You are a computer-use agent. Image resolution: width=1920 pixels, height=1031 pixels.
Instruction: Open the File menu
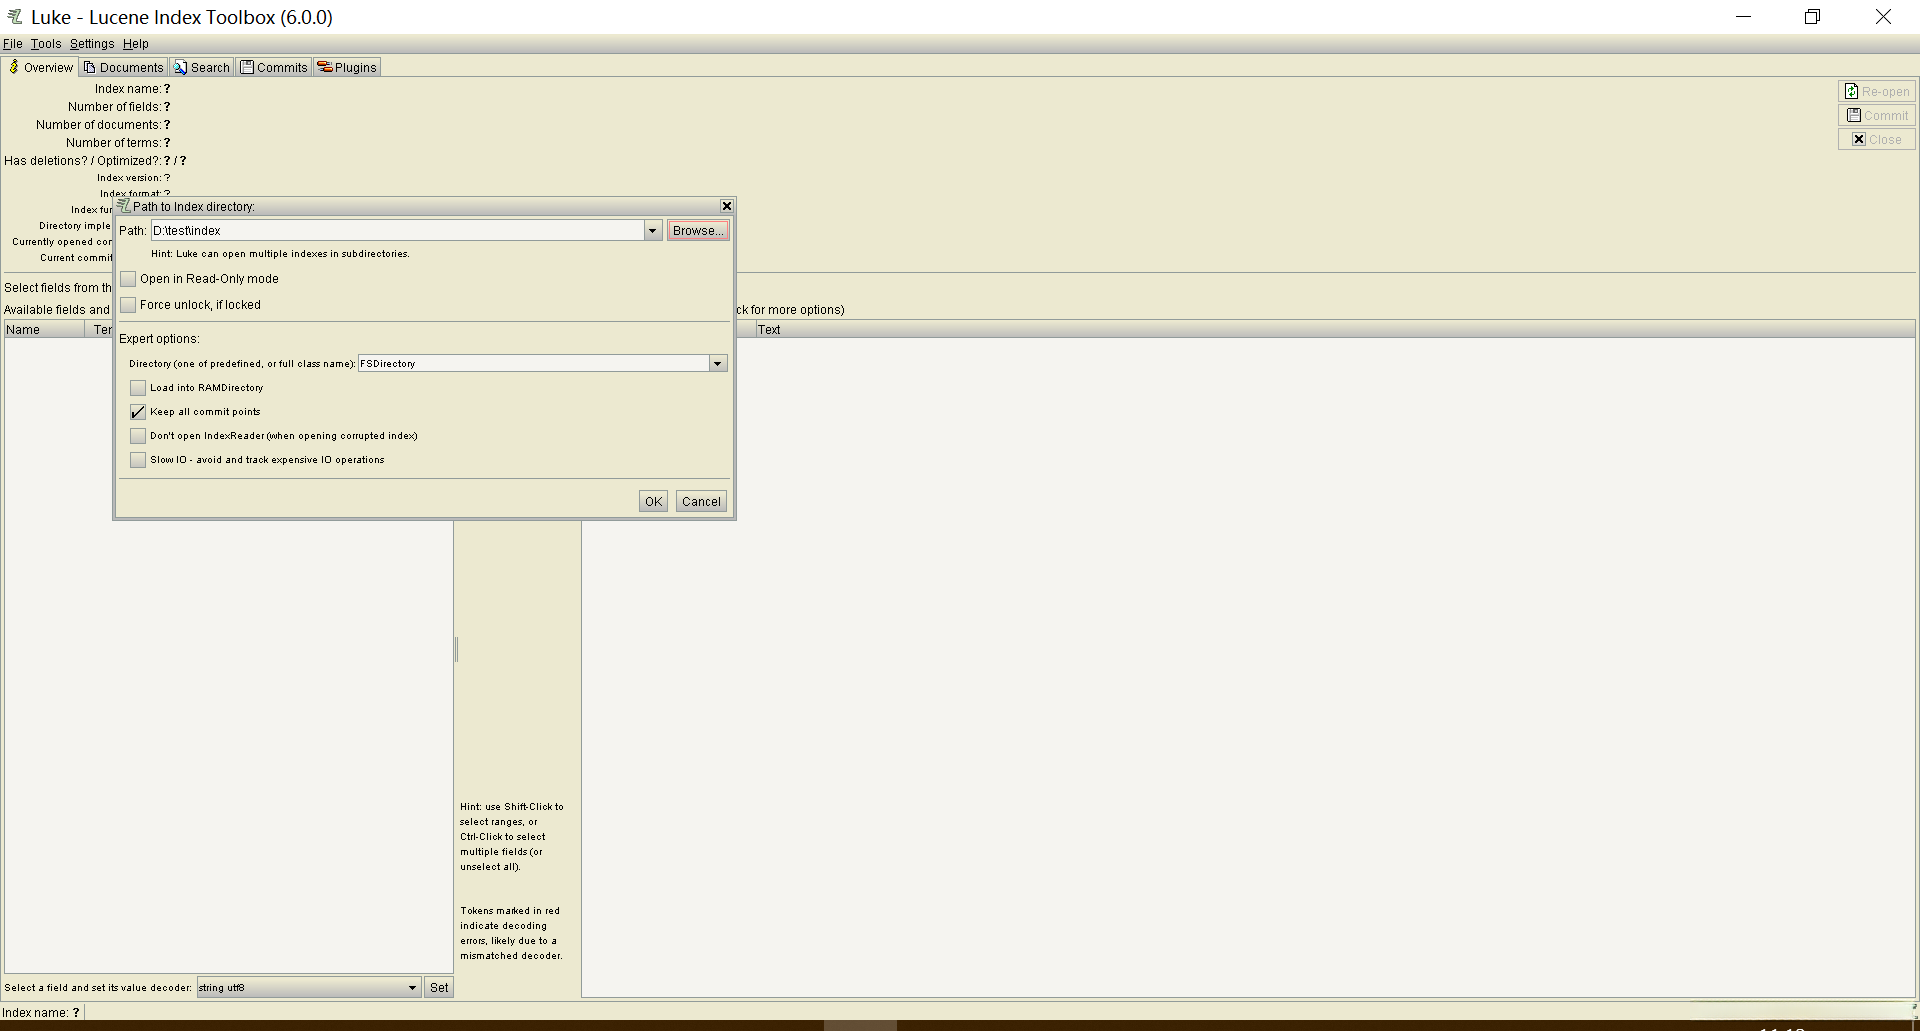tap(13, 44)
